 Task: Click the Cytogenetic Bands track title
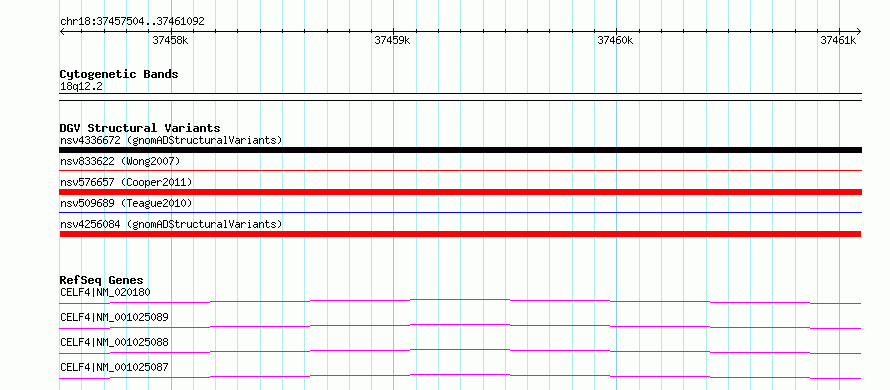pyautogui.click(x=119, y=74)
